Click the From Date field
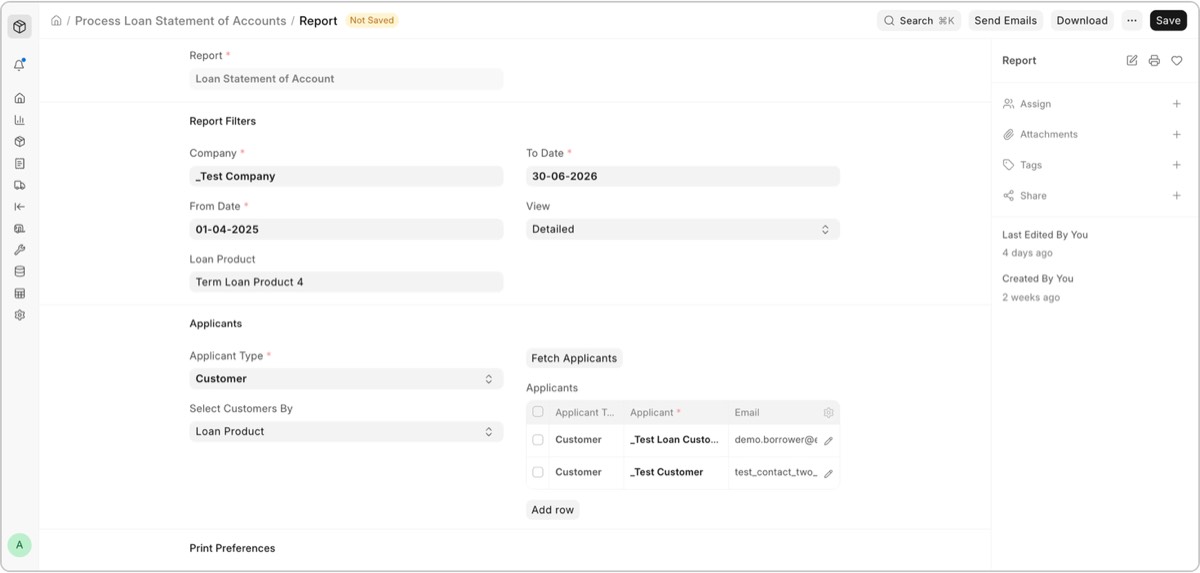This screenshot has height=573, width=1200. click(x=346, y=229)
